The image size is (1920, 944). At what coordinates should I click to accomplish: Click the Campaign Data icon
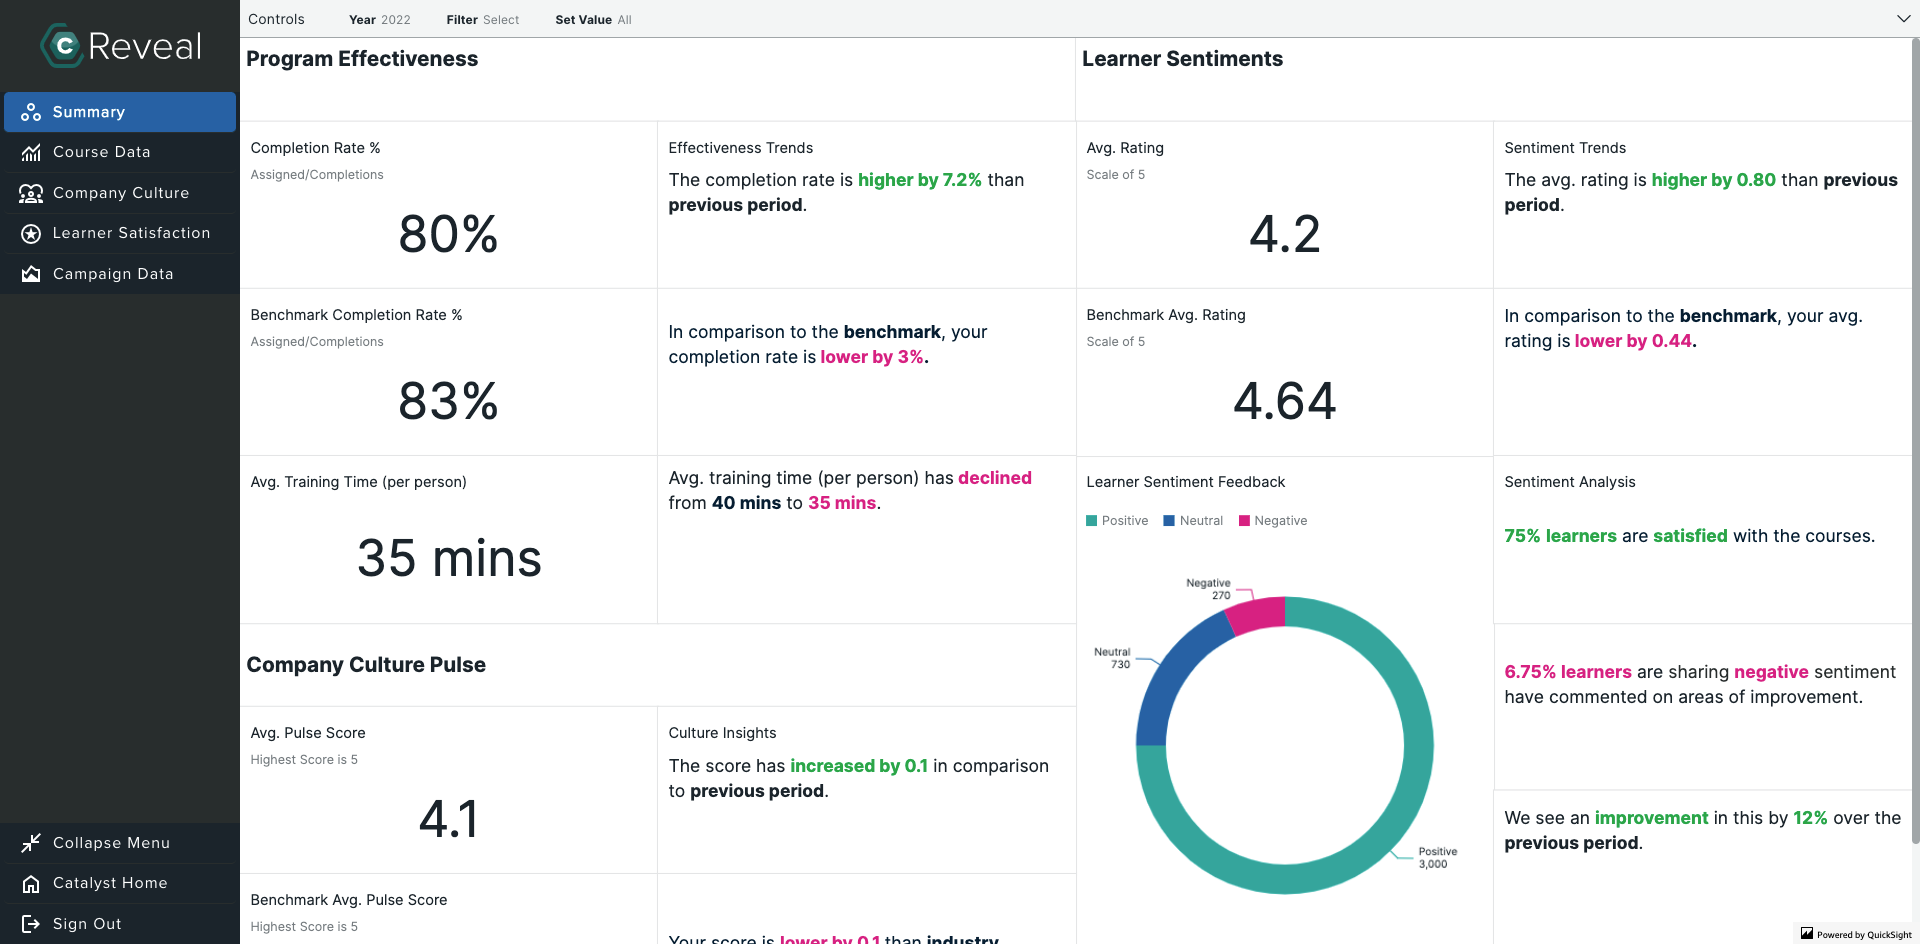click(x=31, y=274)
